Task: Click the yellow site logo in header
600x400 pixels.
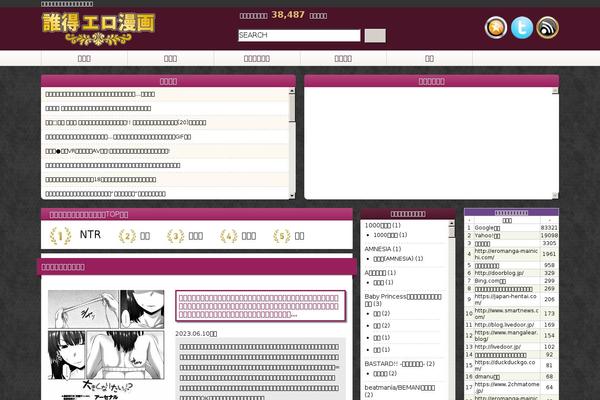Action: 98,29
